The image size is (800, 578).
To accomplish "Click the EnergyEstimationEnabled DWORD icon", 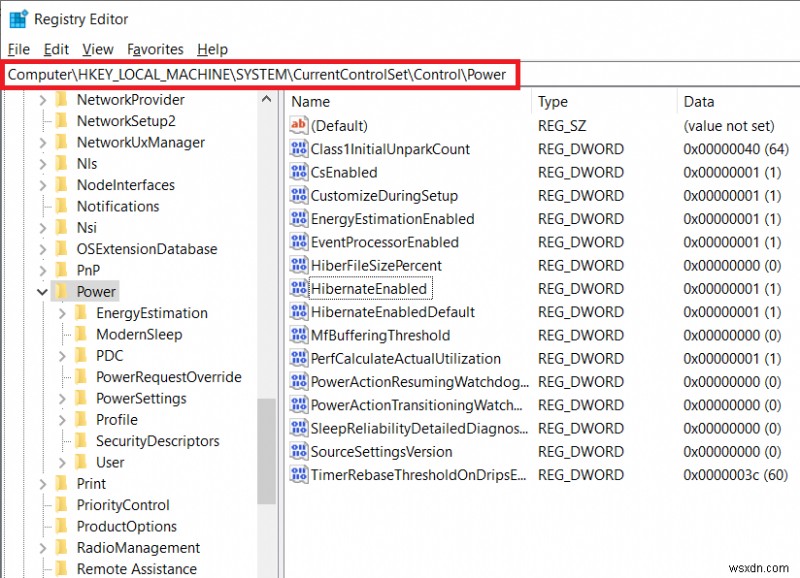I will pos(298,218).
